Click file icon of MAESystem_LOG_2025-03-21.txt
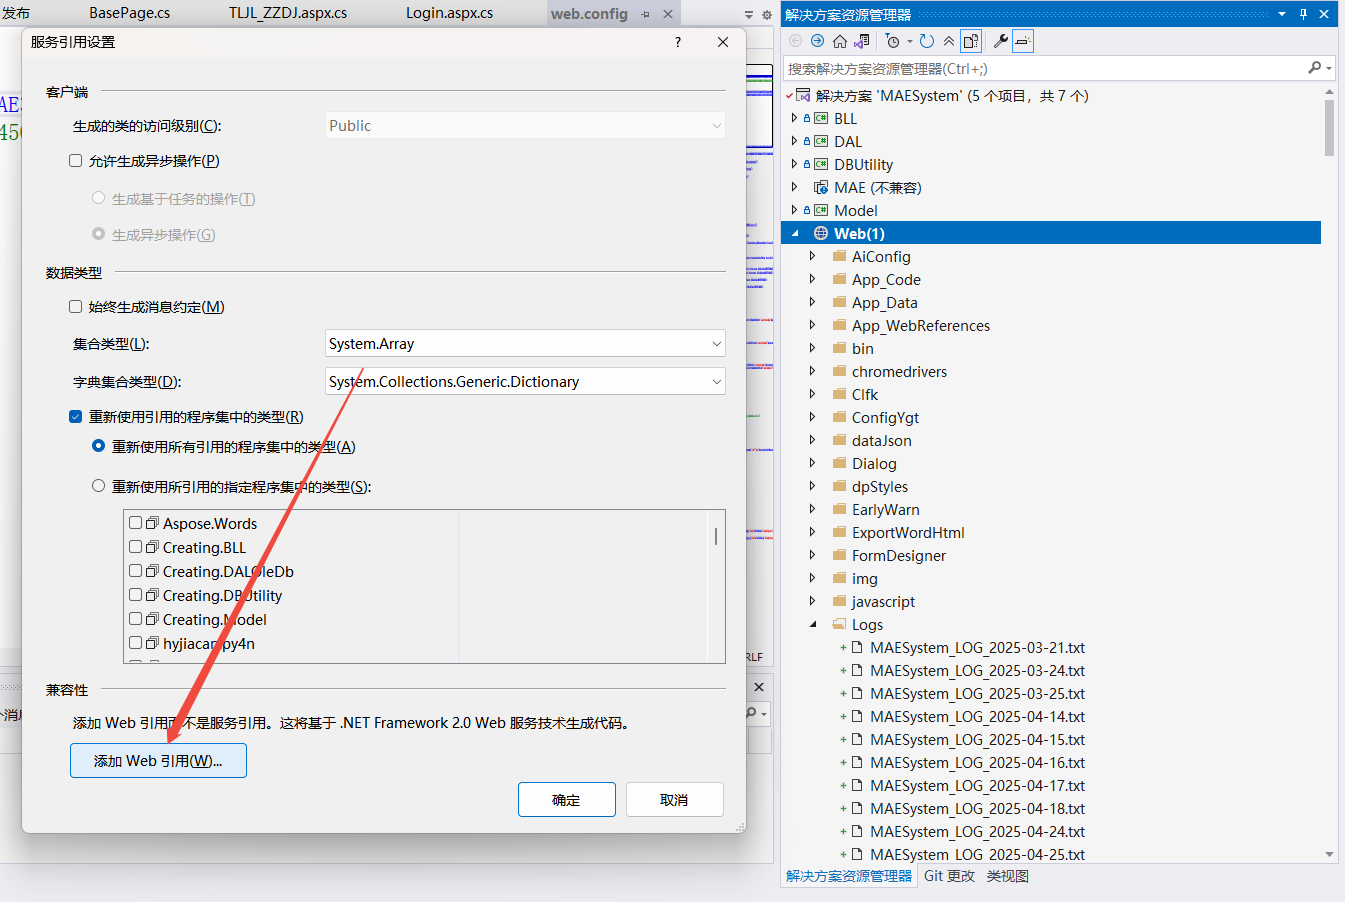This screenshot has height=902, width=1345. [857, 647]
